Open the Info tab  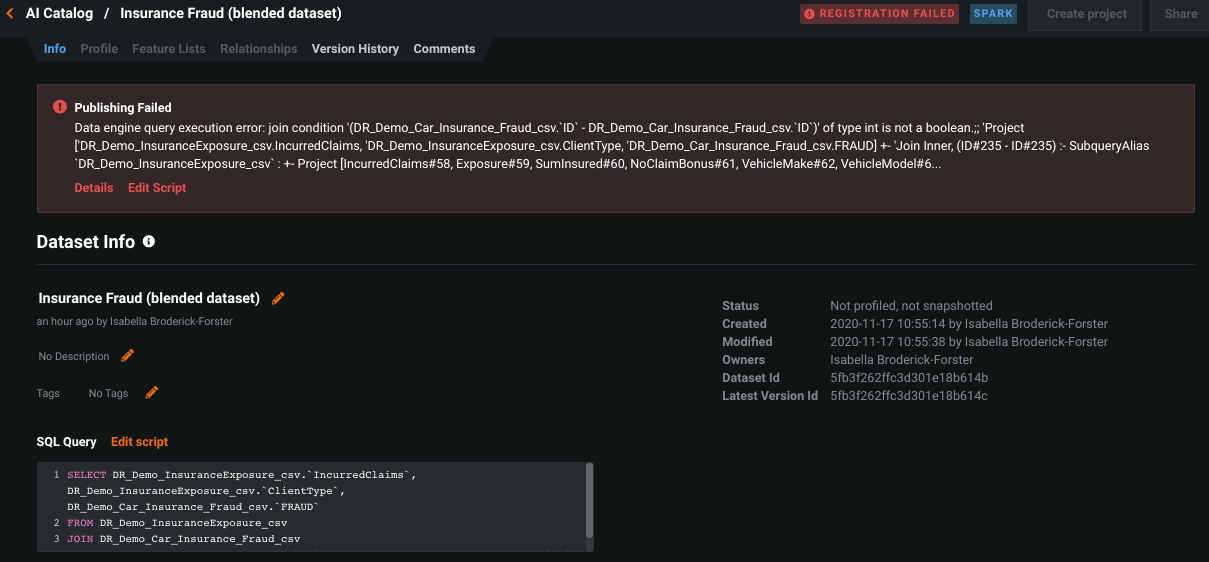click(55, 49)
